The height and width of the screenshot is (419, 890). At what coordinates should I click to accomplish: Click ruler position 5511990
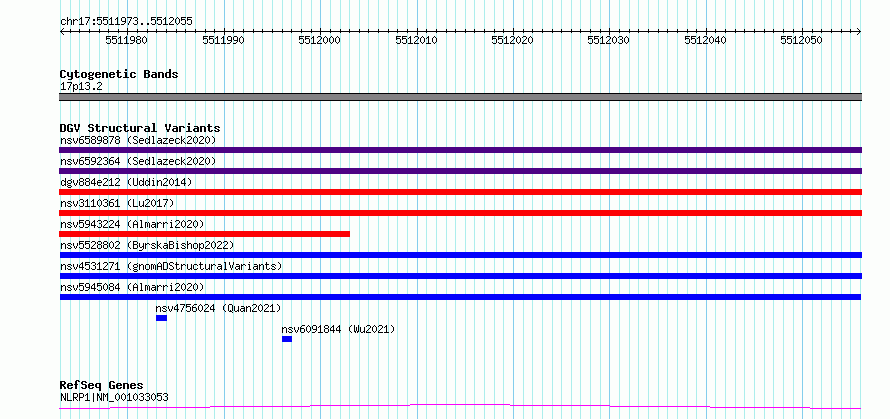tap(224, 41)
